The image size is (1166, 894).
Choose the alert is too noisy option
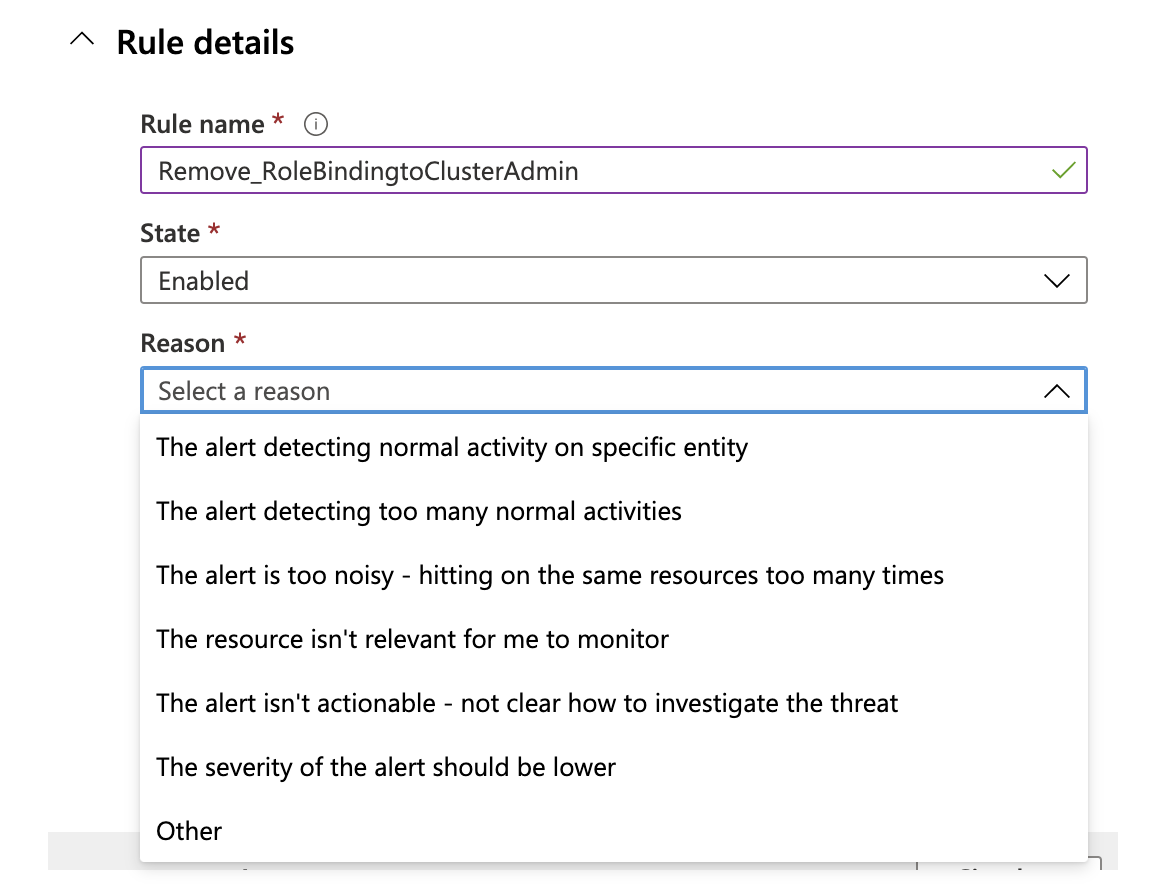pyautogui.click(x=549, y=576)
